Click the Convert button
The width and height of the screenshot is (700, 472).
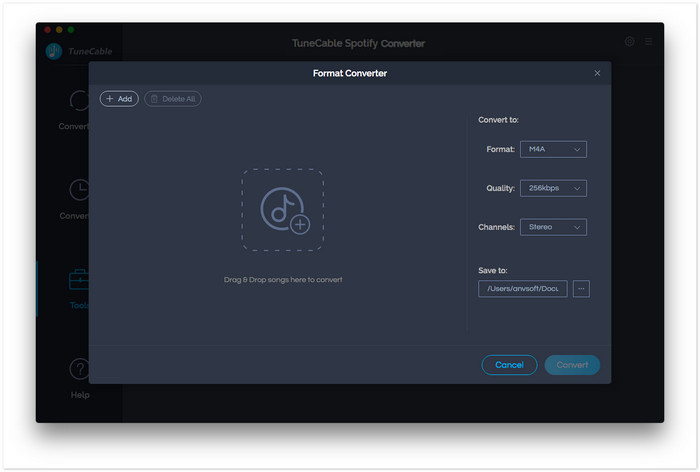click(572, 365)
